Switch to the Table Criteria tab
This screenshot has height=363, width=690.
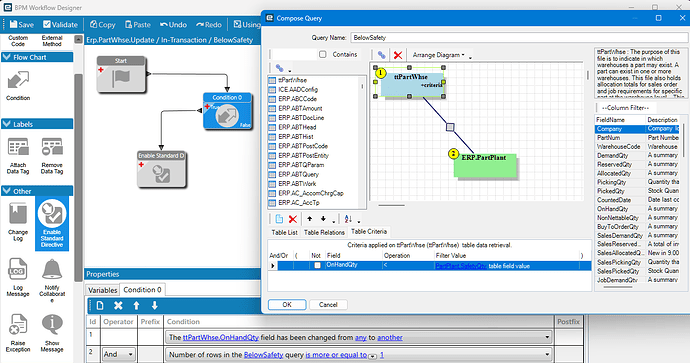coord(369,231)
